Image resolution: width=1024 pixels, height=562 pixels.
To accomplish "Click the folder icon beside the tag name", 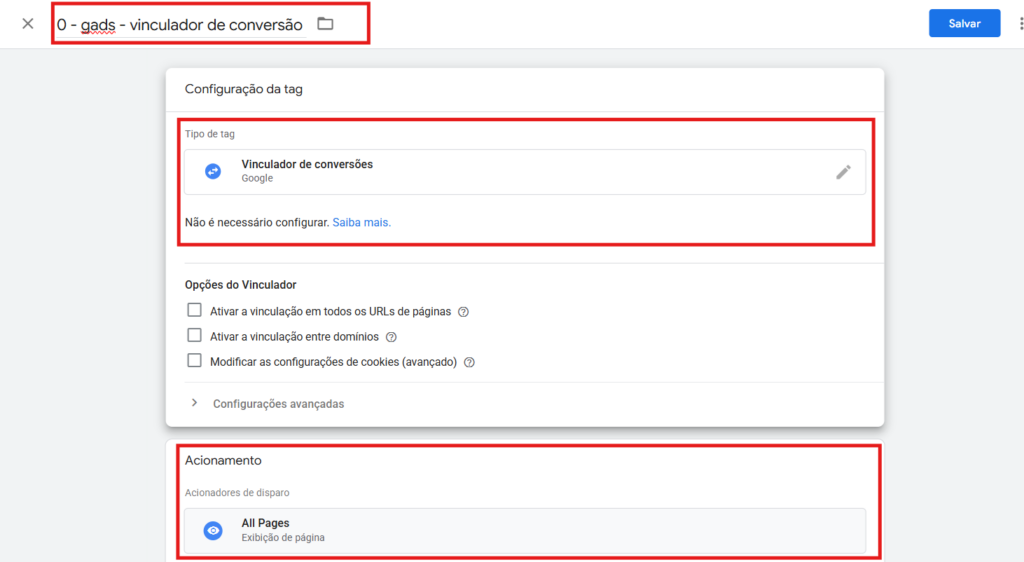I will click(325, 24).
